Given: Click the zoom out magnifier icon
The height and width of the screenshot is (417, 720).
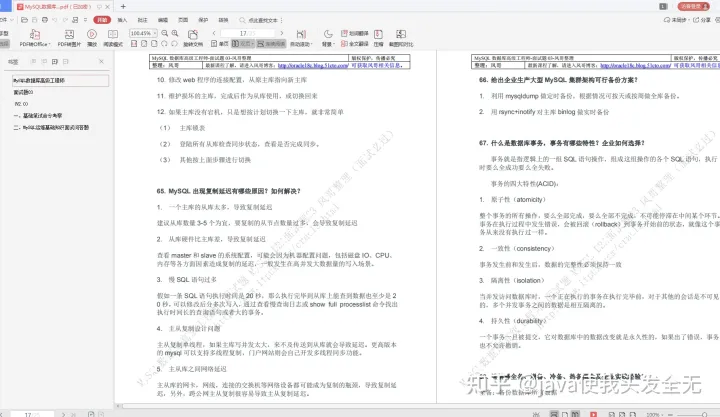Looking at the screenshot, I should [165, 33].
